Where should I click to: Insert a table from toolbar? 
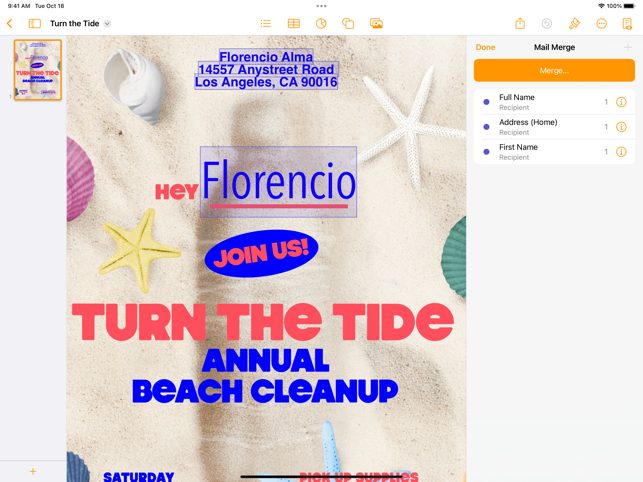pos(294,23)
